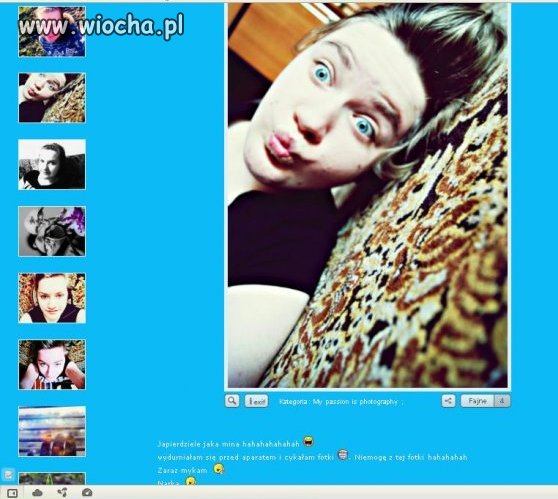This screenshot has height=499, width=558.
Task: Select the second thumbnail with rug background
Action: 52,98
